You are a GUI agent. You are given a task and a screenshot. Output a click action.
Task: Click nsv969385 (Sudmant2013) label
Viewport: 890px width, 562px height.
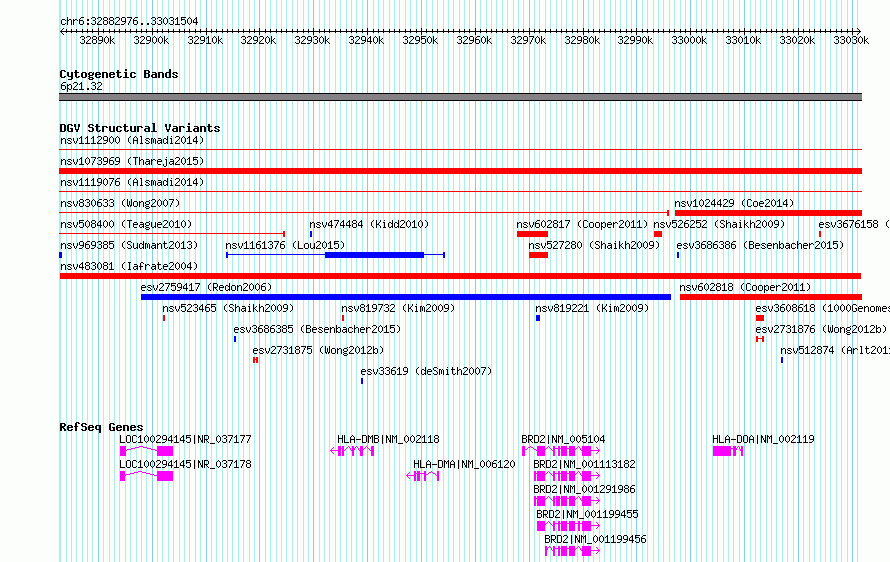pyautogui.click(x=129, y=245)
